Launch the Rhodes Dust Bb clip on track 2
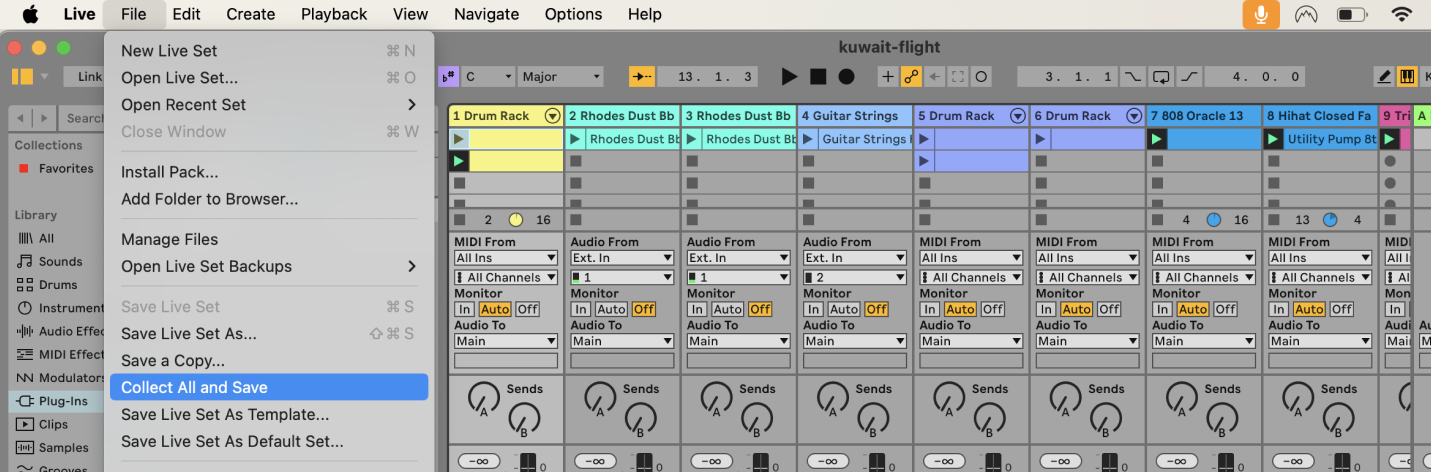 coord(575,139)
